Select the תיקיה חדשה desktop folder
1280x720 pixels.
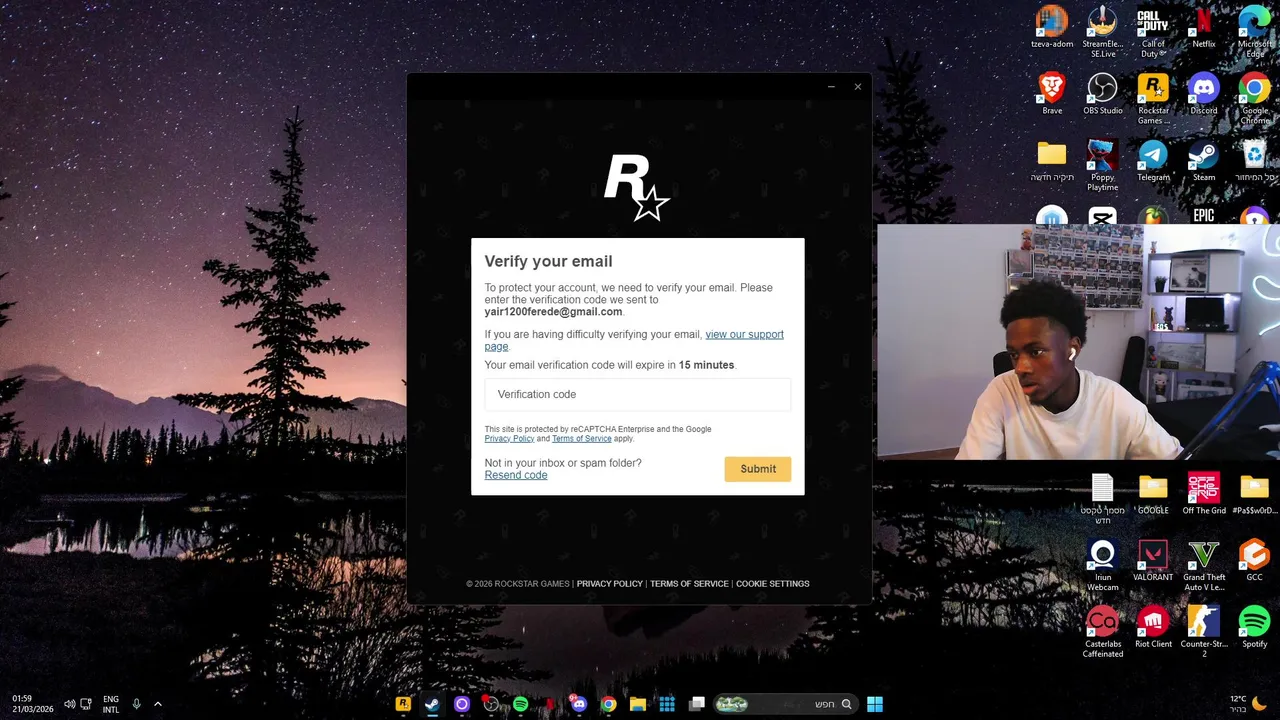coord(1052,161)
